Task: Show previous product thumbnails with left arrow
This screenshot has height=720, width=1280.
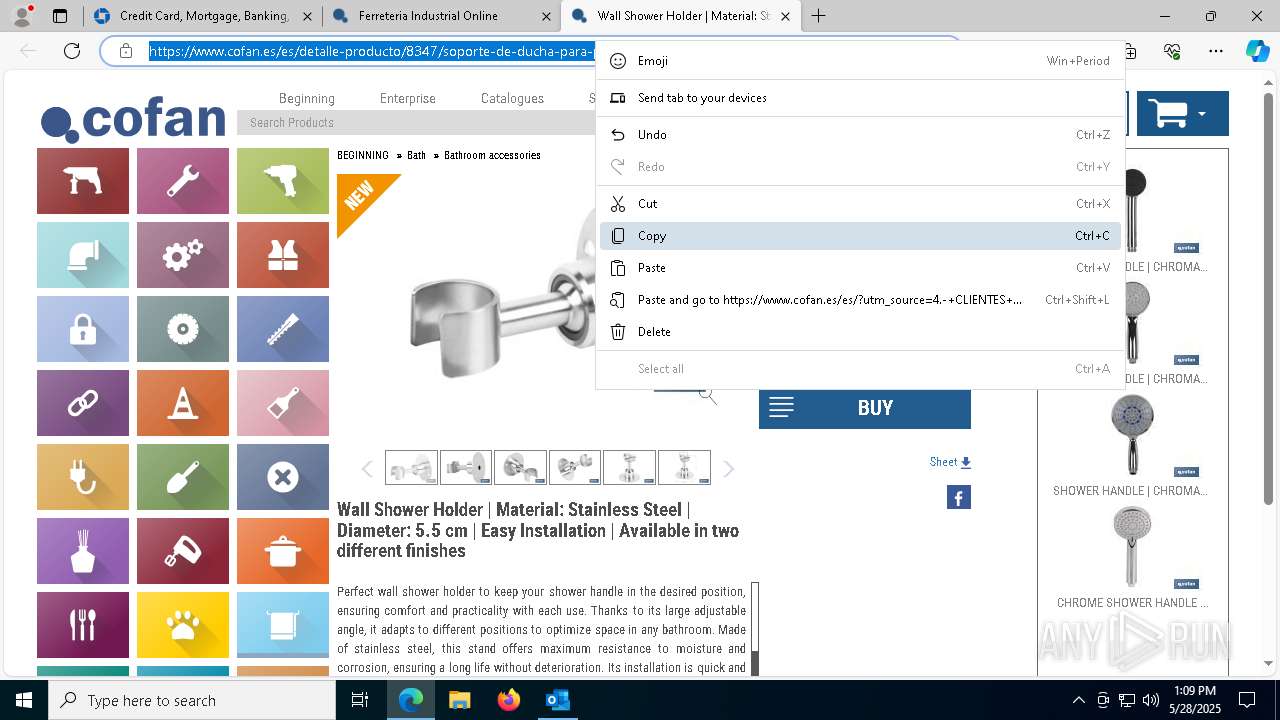Action: coord(367,469)
